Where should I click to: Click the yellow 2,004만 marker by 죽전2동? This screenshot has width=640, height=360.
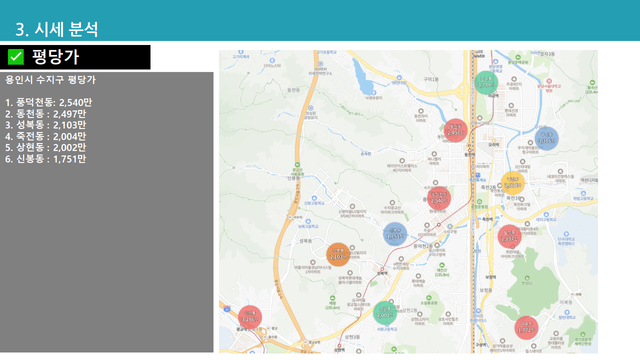click(513, 183)
